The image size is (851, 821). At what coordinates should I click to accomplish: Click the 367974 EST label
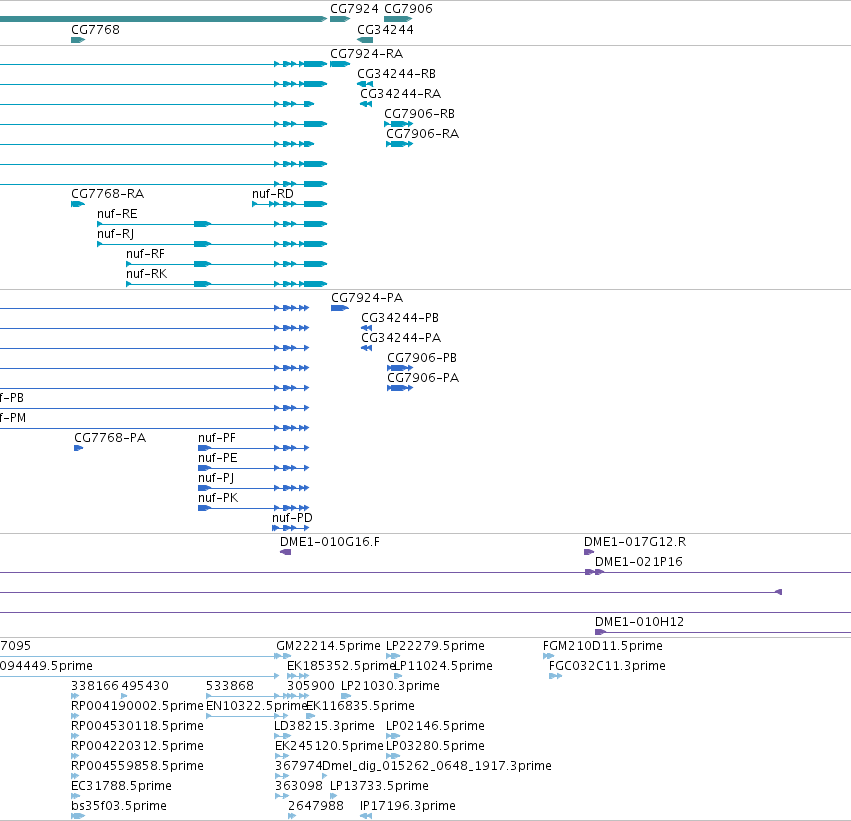[x=298, y=766]
